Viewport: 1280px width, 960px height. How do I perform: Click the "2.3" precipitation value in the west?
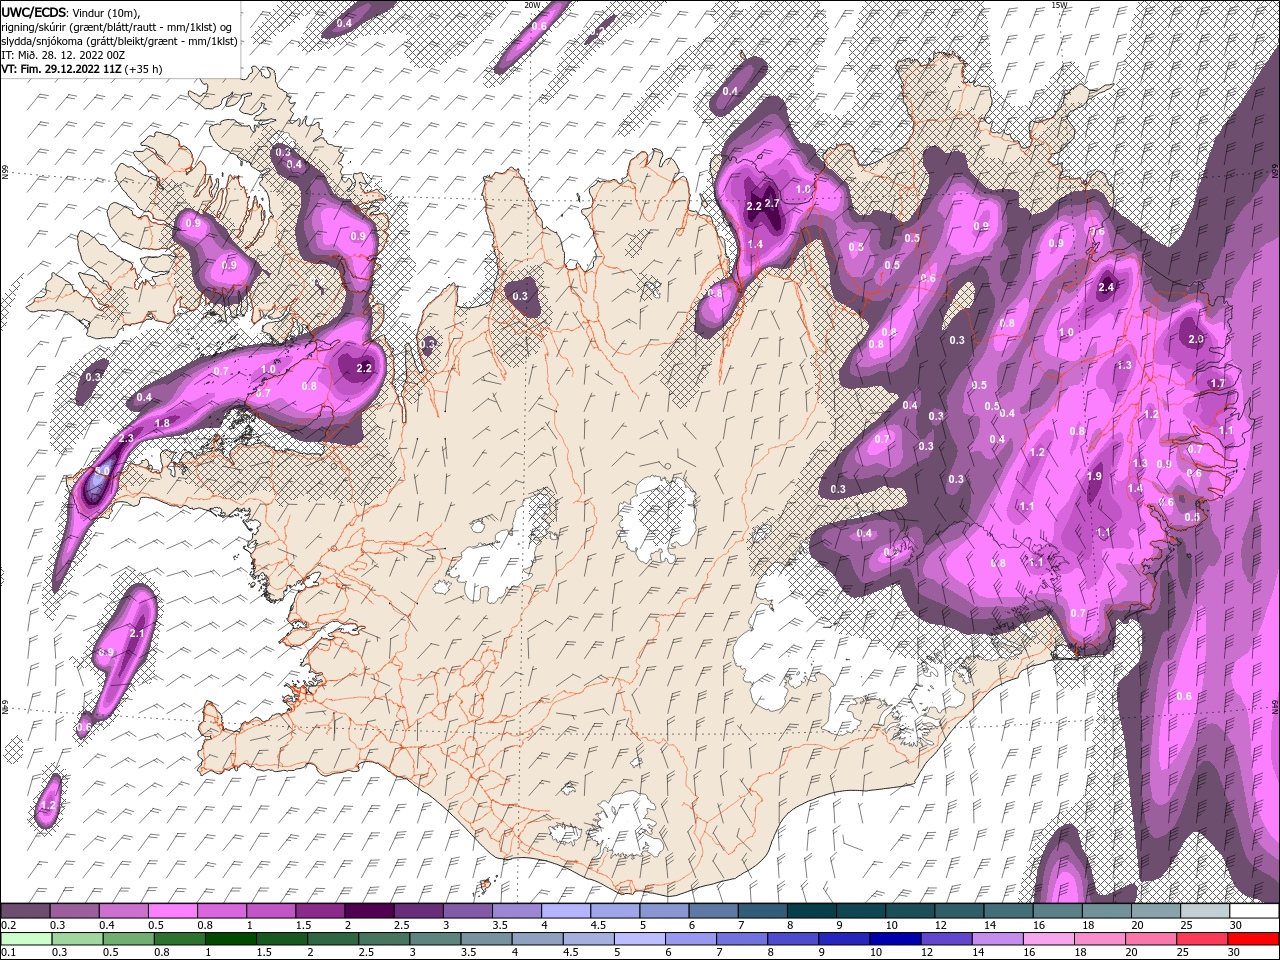coord(126,439)
